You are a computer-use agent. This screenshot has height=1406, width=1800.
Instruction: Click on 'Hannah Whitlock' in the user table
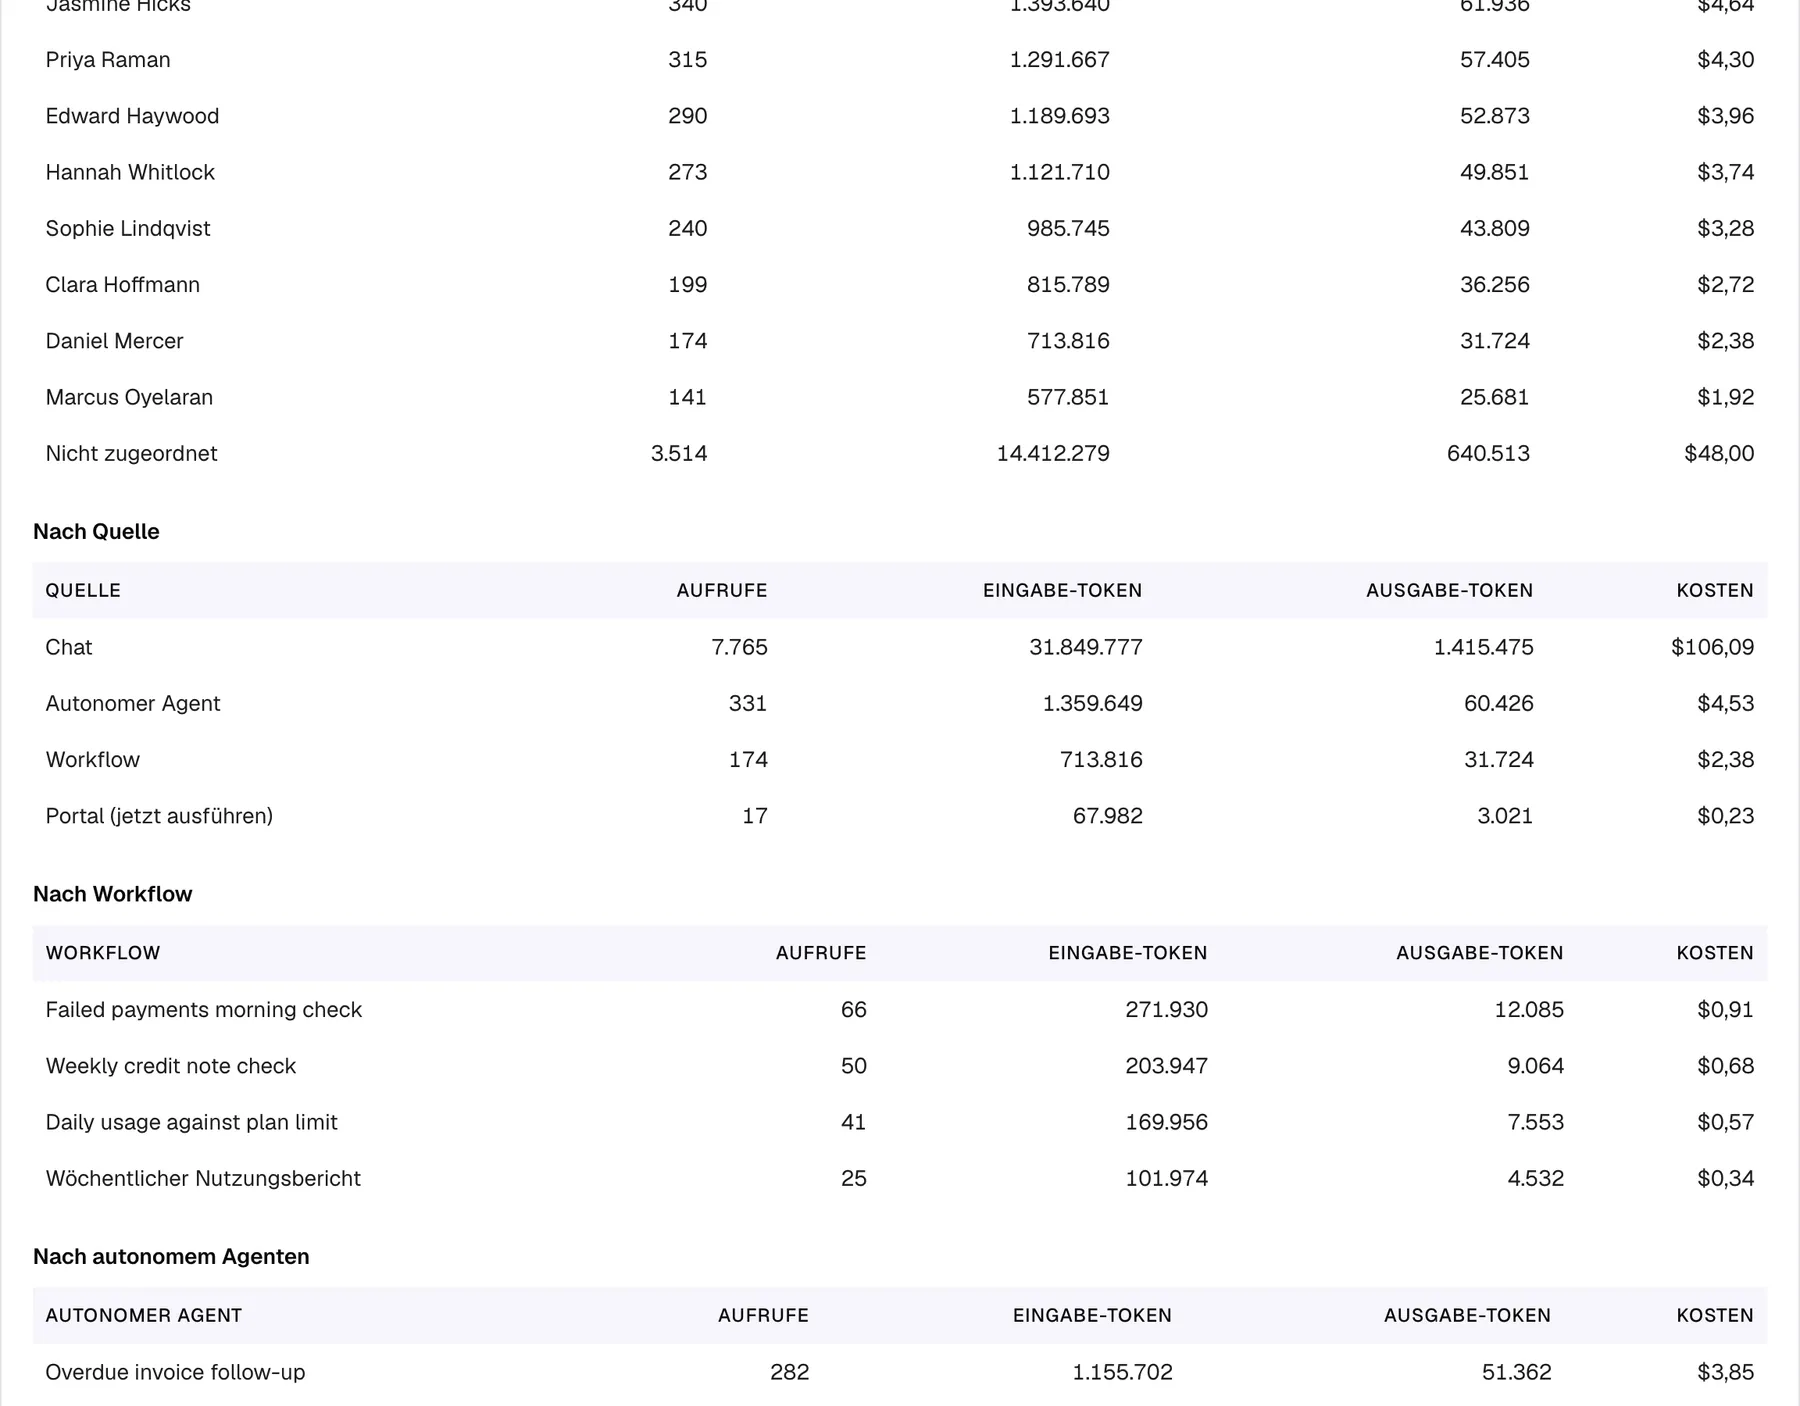(x=130, y=172)
